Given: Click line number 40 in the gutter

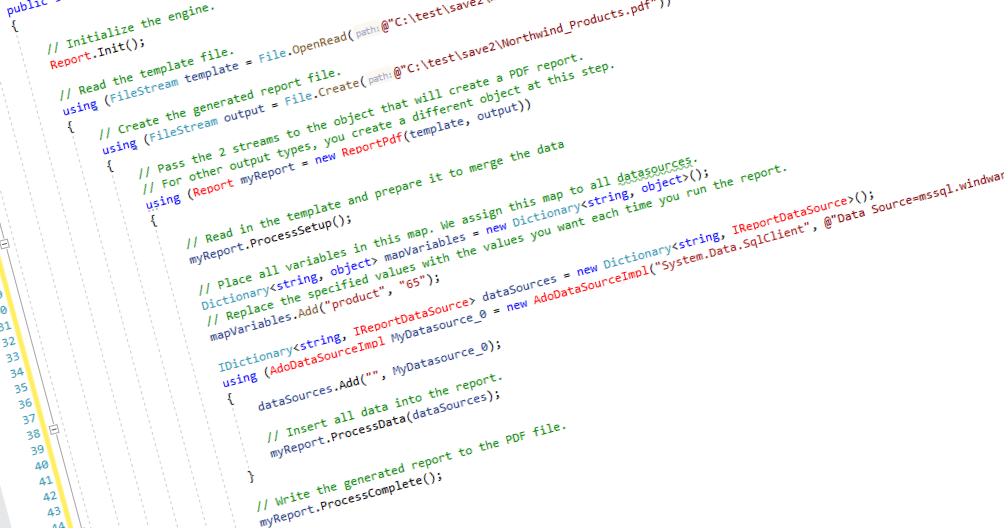Looking at the screenshot, I should point(42,465).
